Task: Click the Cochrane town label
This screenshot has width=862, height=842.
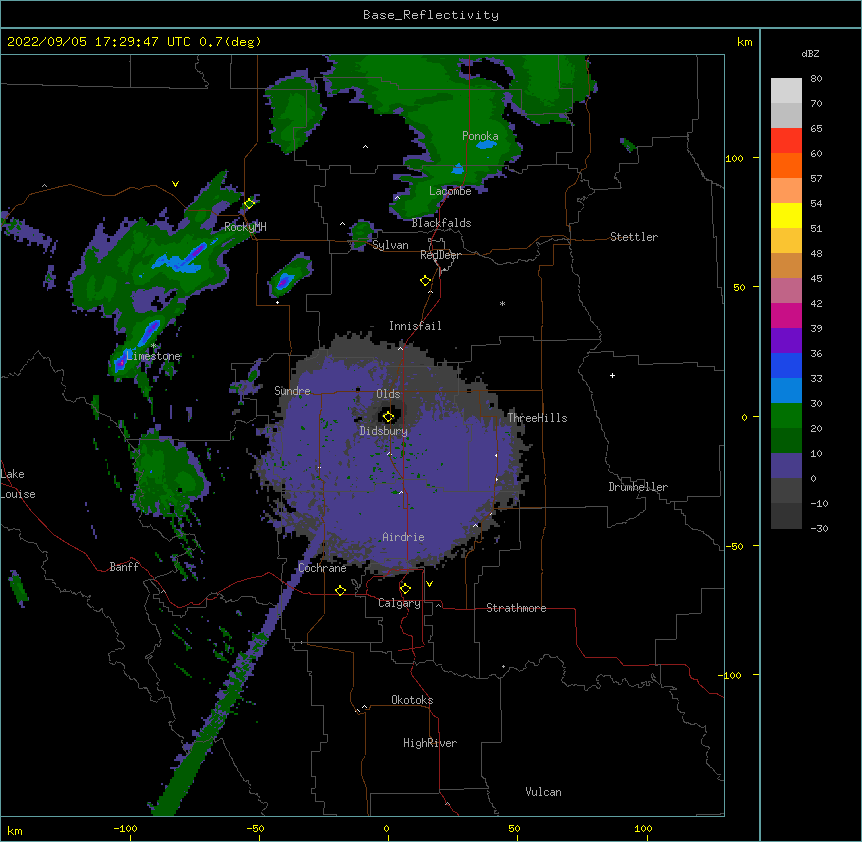Action: tap(322, 568)
